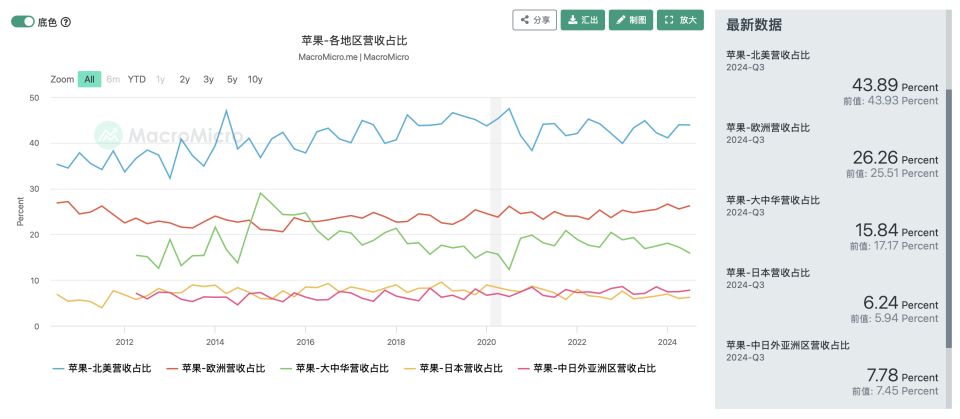960x419 pixels.
Task: Click the 7.78 Percent value
Action: pos(900,375)
